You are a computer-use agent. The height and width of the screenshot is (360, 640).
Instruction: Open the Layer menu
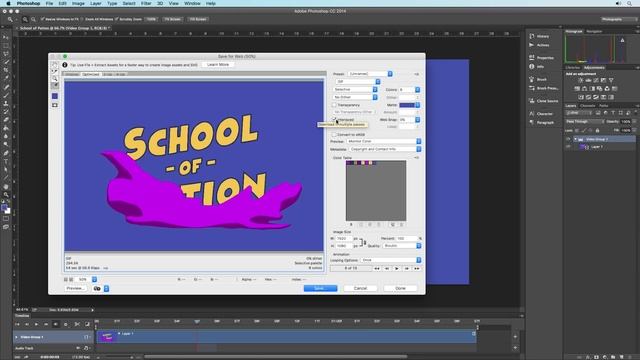pyautogui.click(x=96, y=3)
